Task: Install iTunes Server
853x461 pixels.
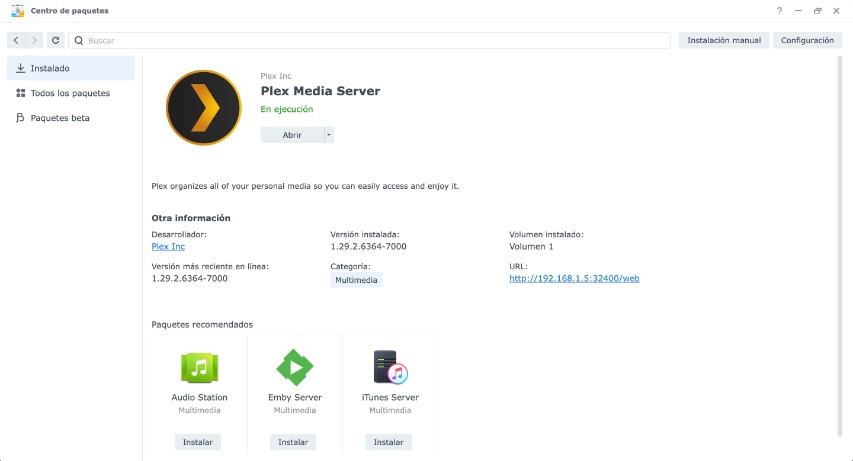Action: 388,442
